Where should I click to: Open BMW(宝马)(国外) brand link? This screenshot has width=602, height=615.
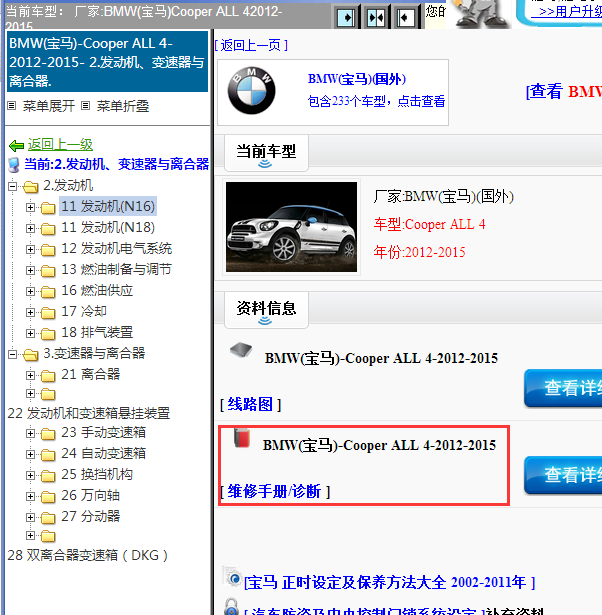[x=357, y=79]
